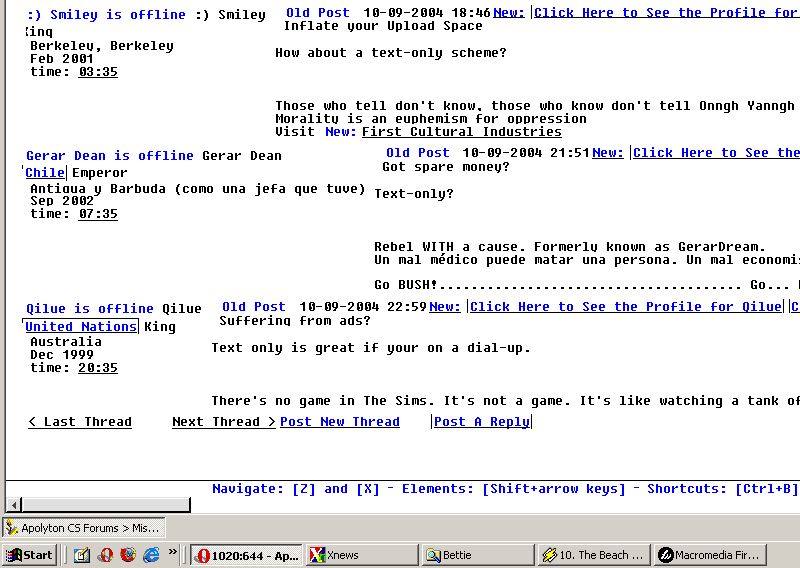
Task: Click the Post A Reply link
Action: pyautogui.click(x=482, y=422)
